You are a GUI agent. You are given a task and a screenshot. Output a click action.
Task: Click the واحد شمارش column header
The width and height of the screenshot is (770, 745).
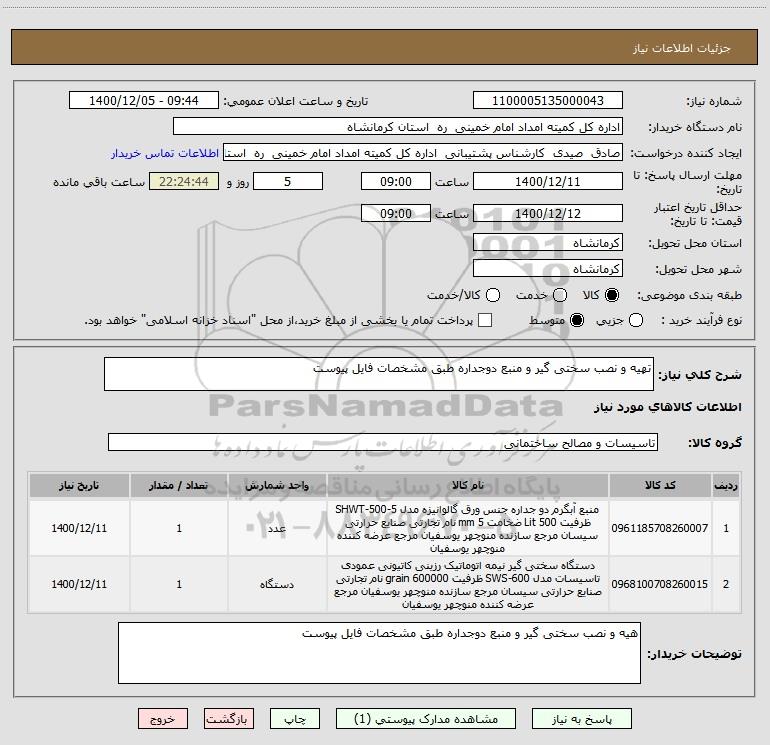277,485
